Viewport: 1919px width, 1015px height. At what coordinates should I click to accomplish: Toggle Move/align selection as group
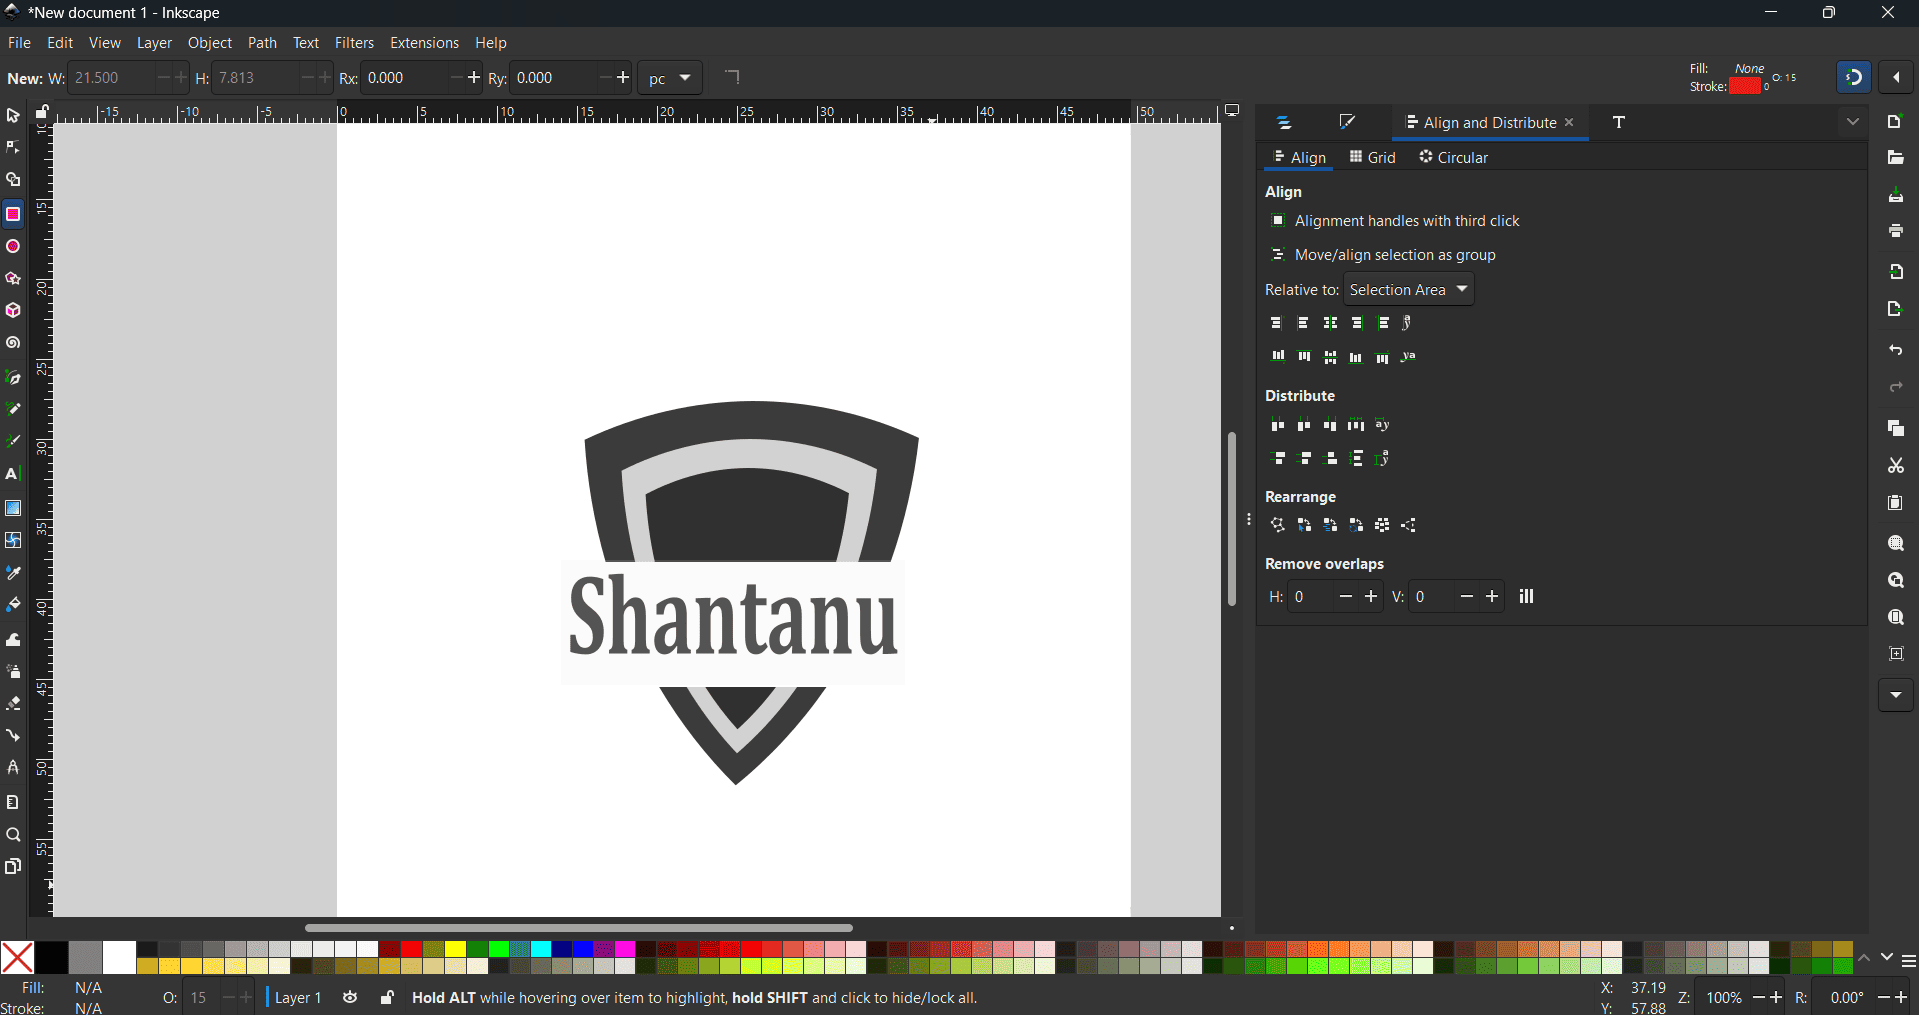(1383, 255)
